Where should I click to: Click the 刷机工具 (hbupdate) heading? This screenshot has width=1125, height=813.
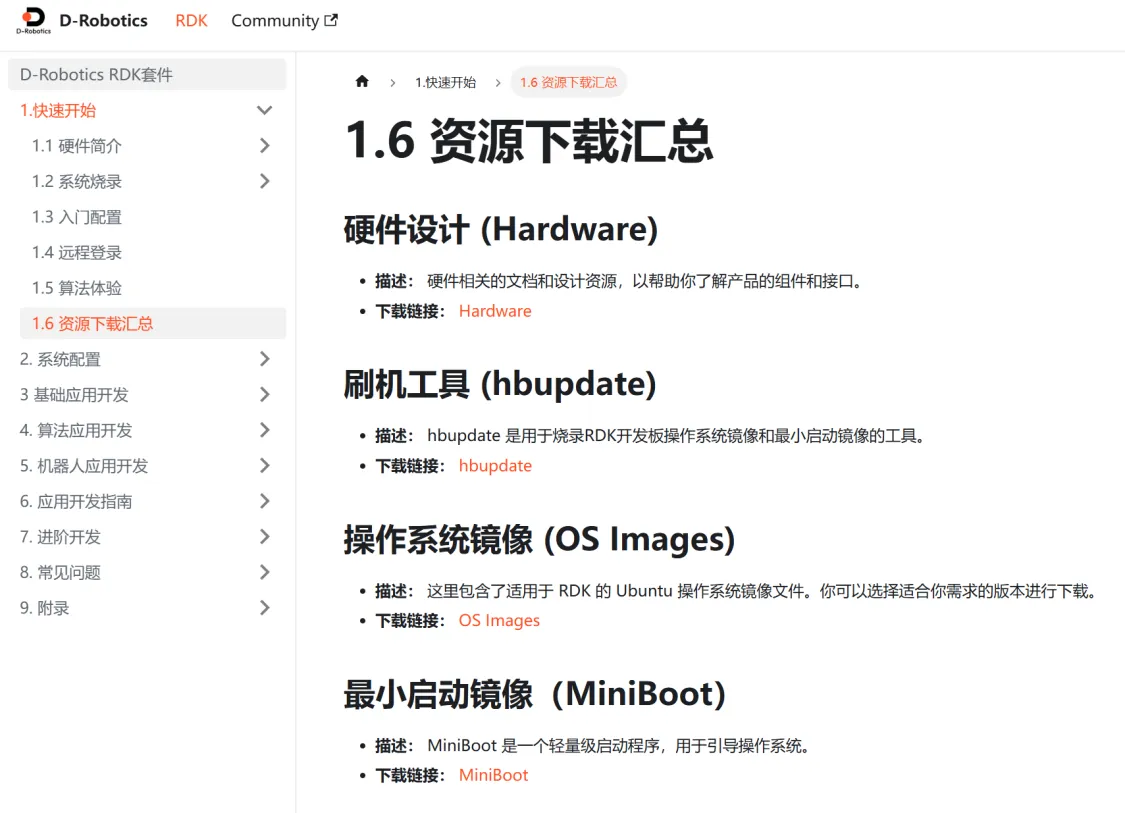pos(500,384)
